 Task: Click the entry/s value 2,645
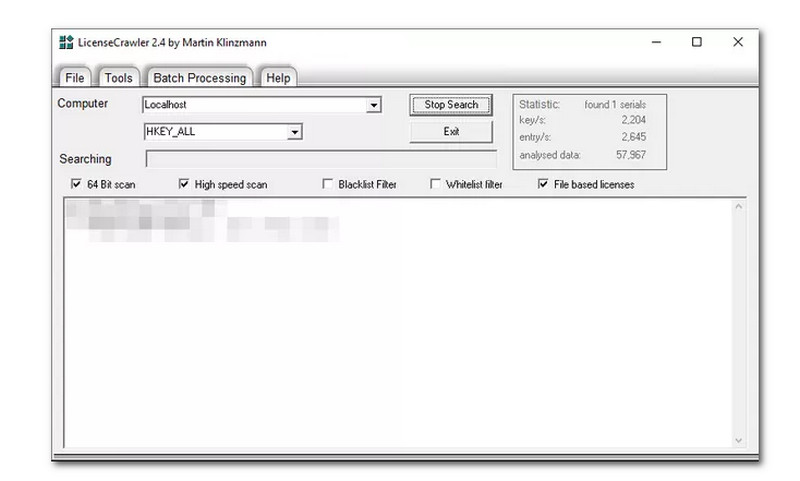point(633,137)
